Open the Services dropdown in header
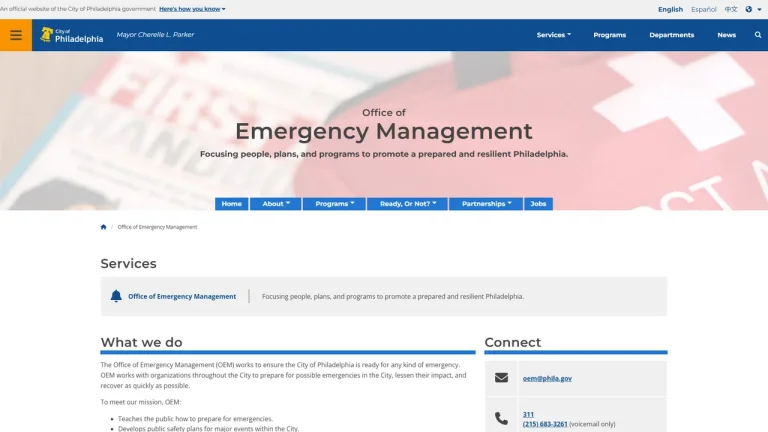768x432 pixels. [553, 35]
